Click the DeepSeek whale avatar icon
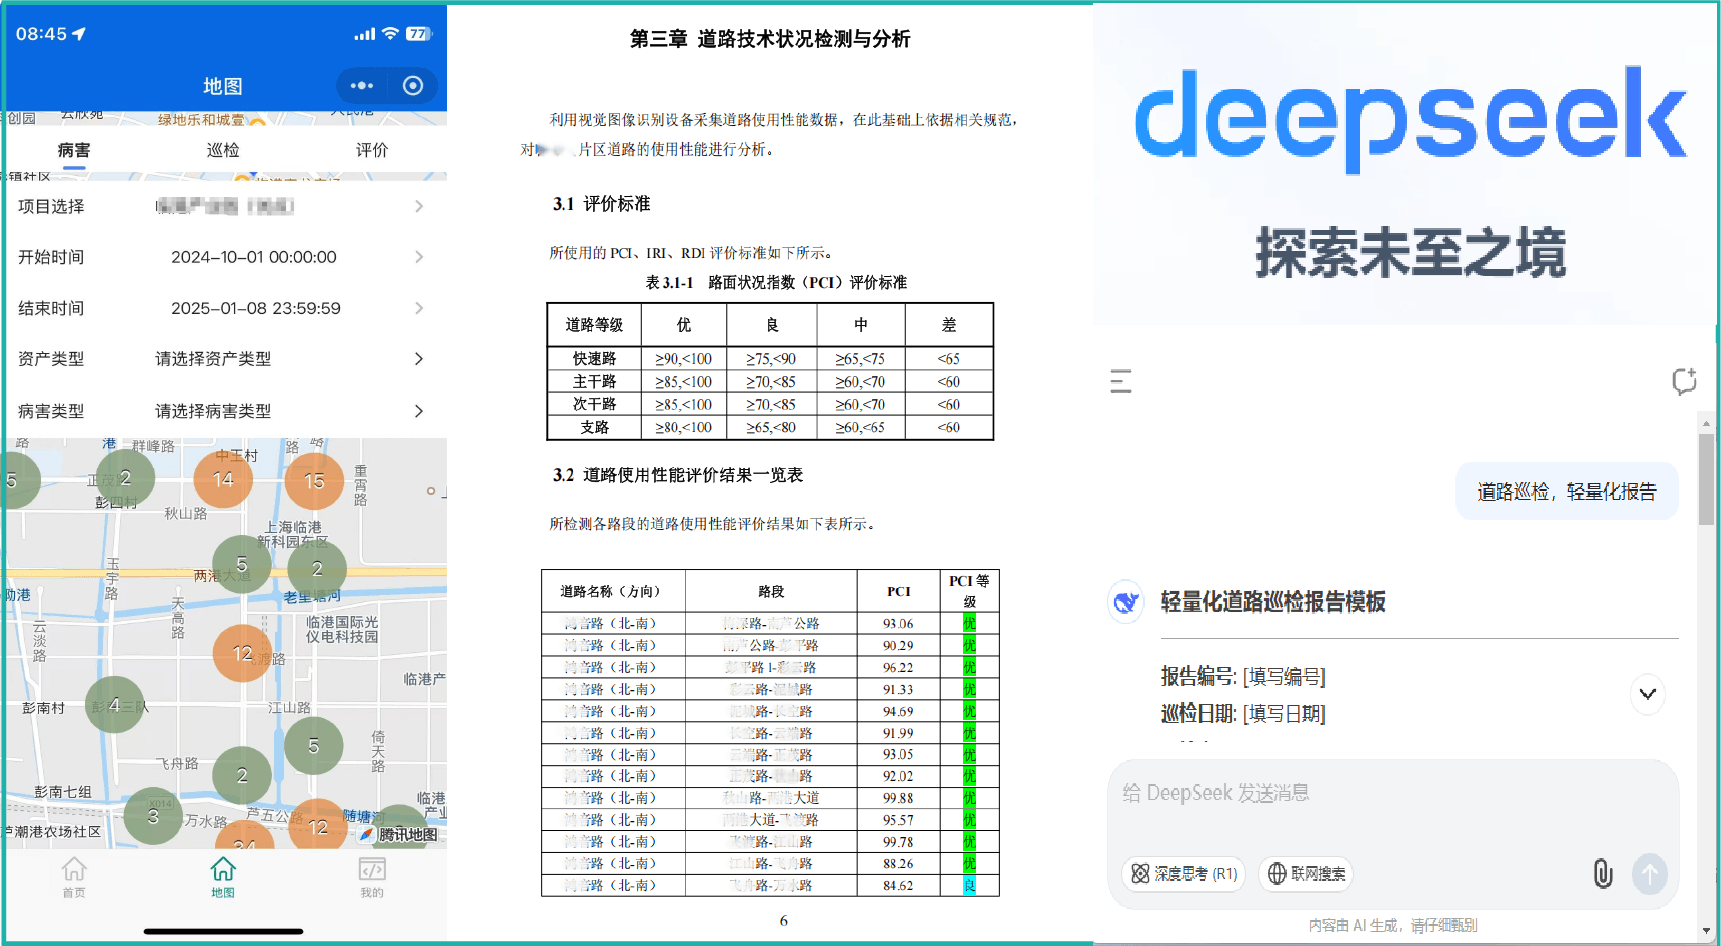The width and height of the screenshot is (1721, 946). coord(1126,602)
